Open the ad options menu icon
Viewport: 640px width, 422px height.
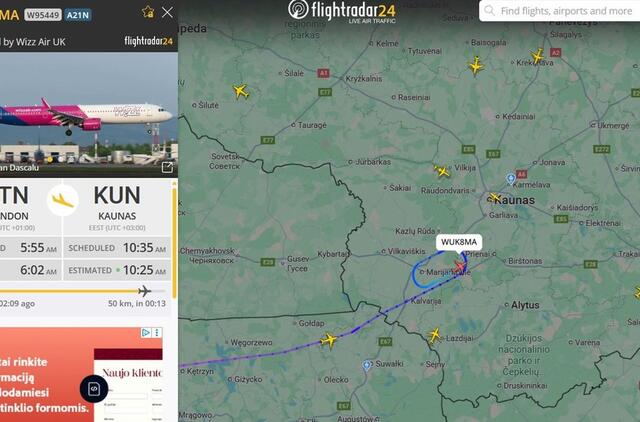(157, 333)
